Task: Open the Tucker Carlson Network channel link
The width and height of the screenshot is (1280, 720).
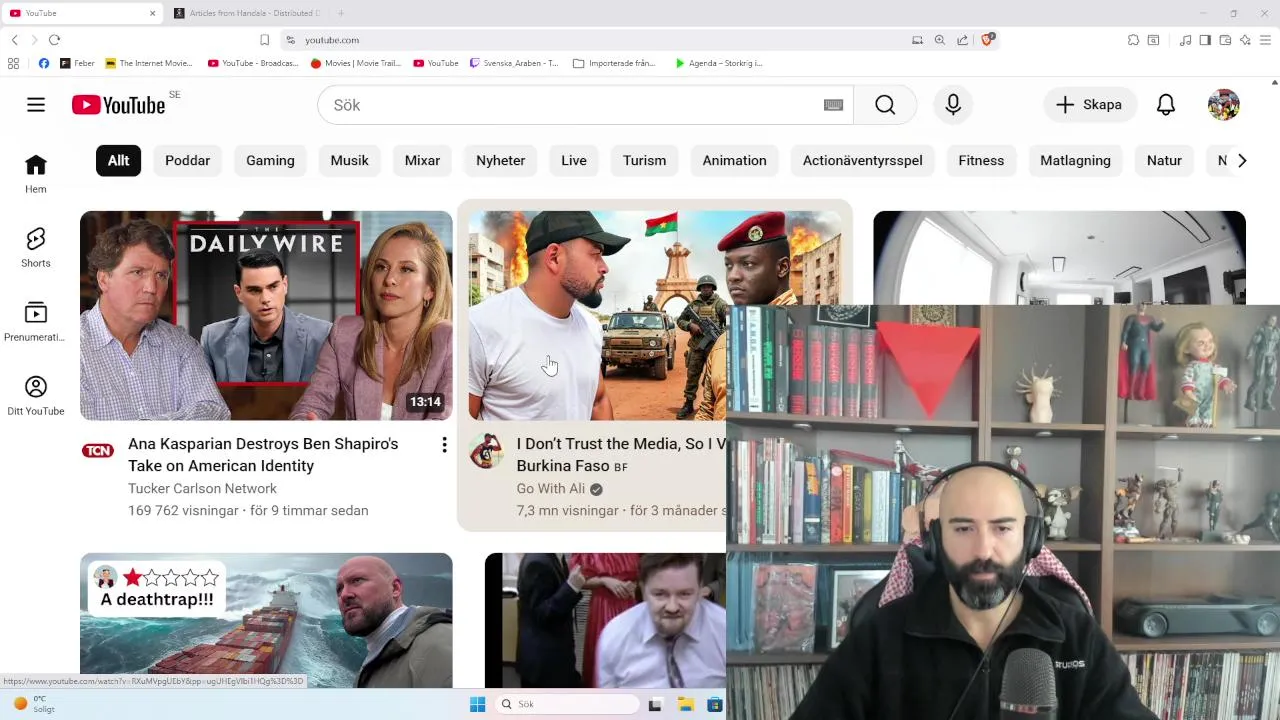Action: pyautogui.click(x=202, y=489)
